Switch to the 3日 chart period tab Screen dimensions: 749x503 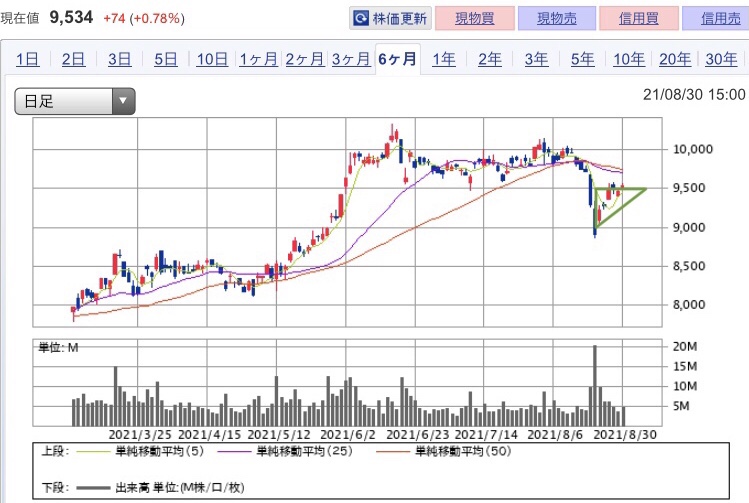[x=119, y=59]
